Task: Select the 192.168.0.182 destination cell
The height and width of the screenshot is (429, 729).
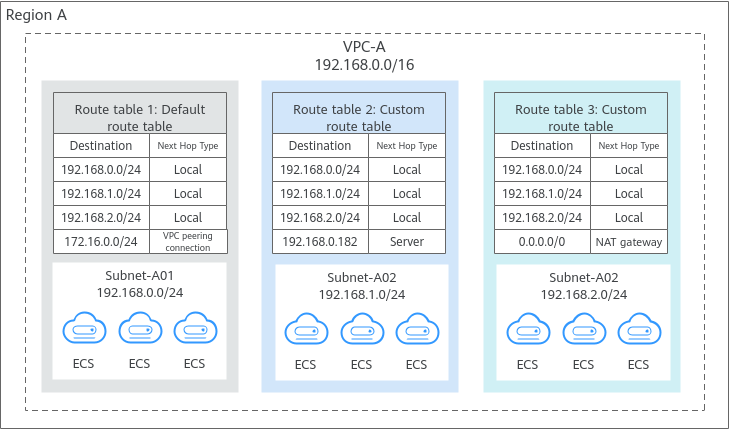Action: point(320,242)
